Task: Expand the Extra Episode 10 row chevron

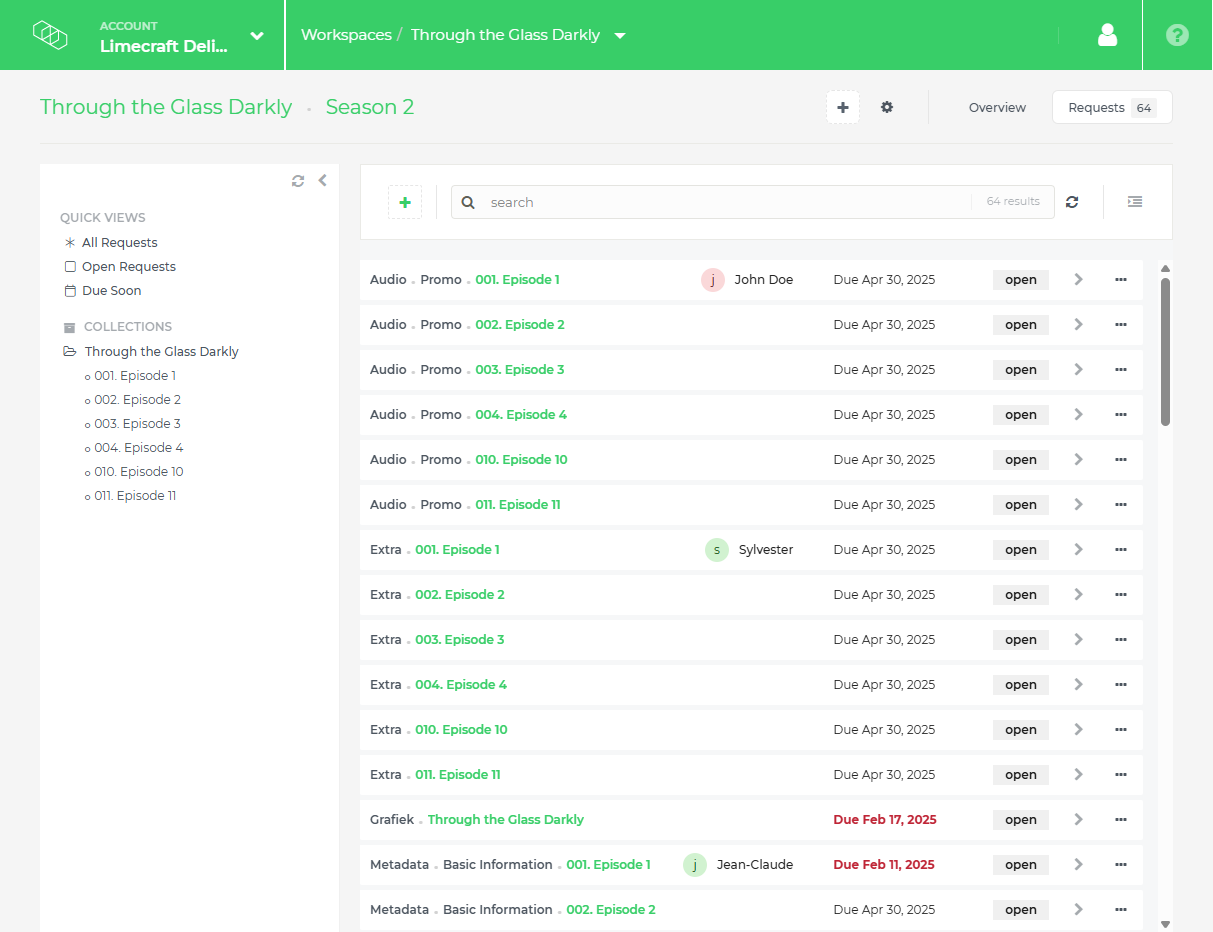Action: coord(1079,730)
